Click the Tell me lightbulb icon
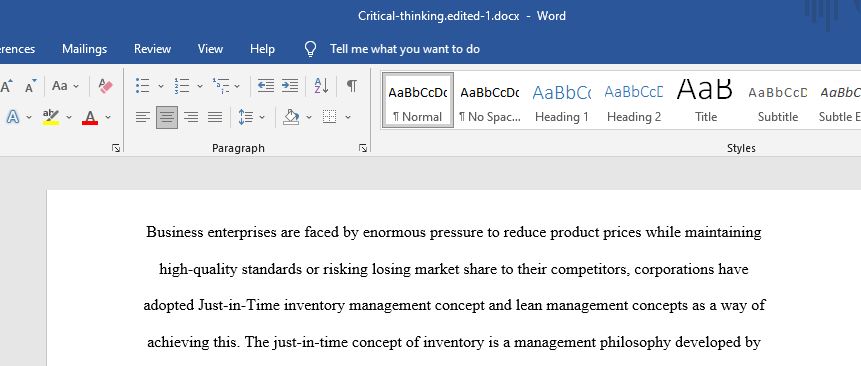Image resolution: width=861 pixels, height=366 pixels. pos(311,49)
